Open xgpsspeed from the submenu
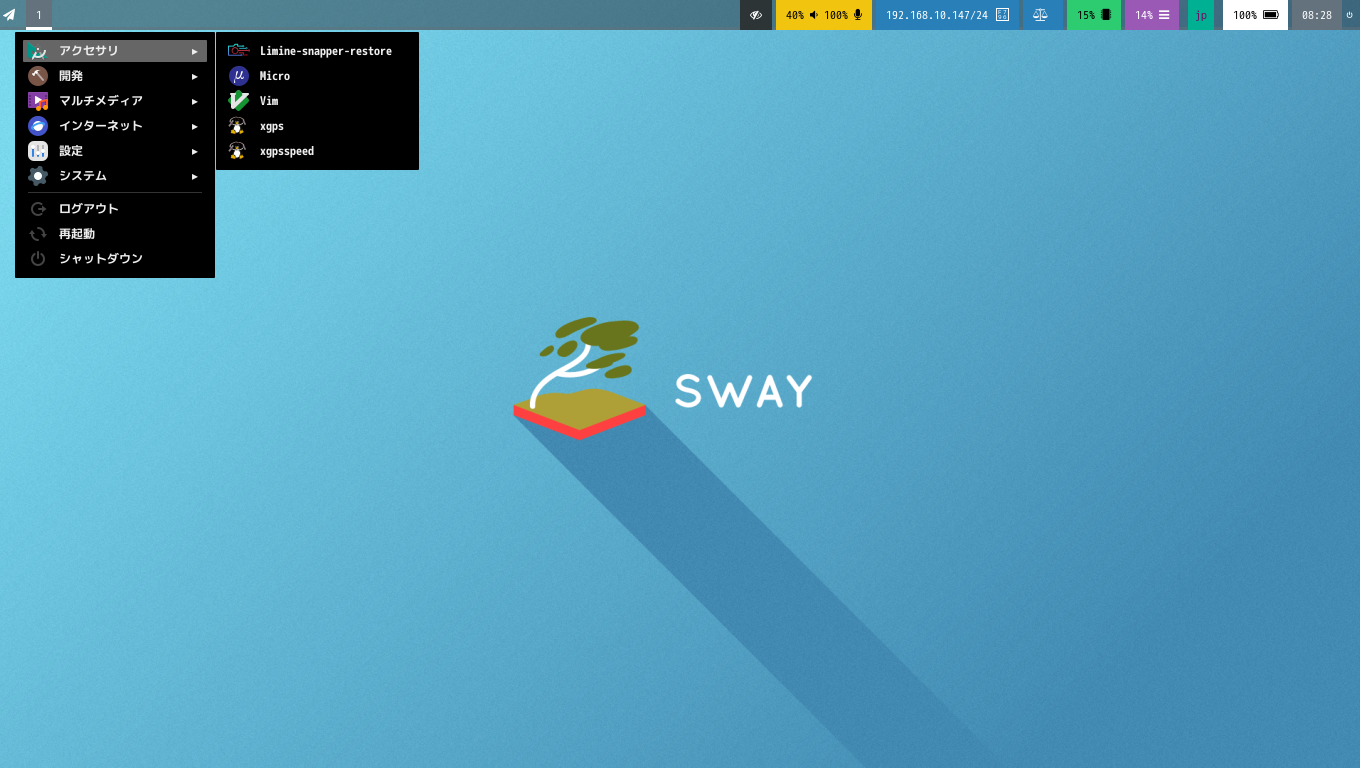 tap(317, 151)
